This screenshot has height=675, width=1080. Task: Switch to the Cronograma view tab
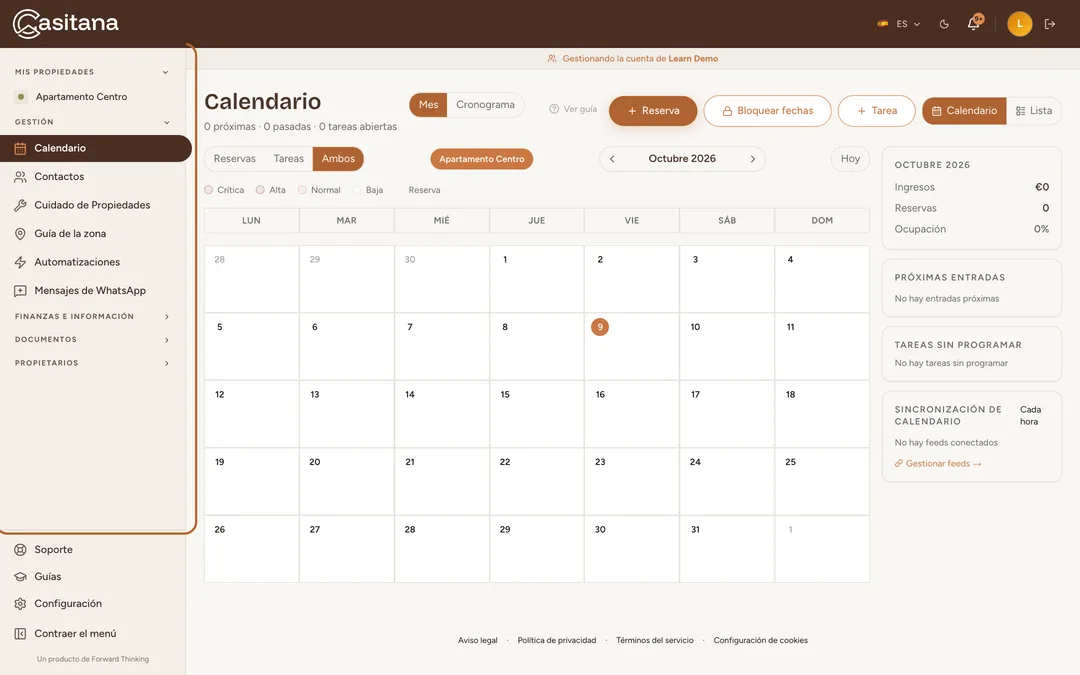(x=486, y=105)
